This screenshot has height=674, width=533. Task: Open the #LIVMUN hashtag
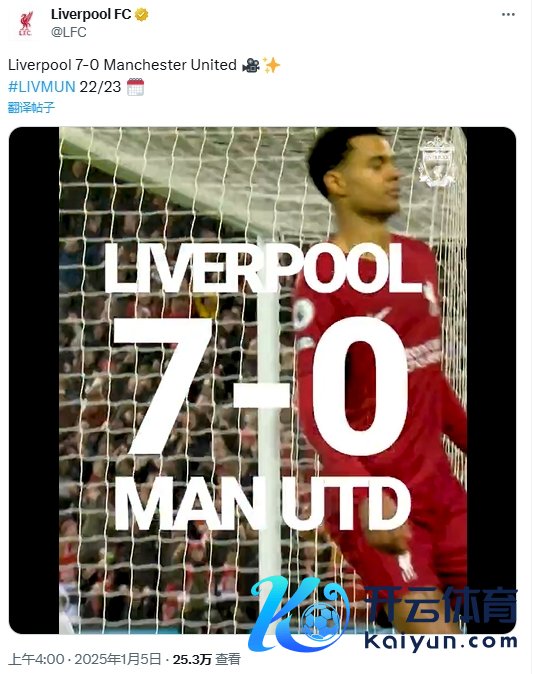pos(42,87)
